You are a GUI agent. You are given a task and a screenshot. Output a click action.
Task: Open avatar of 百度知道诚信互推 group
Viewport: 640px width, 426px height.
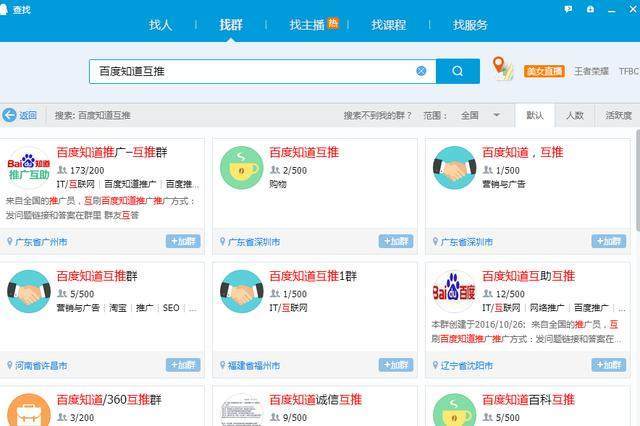242,410
